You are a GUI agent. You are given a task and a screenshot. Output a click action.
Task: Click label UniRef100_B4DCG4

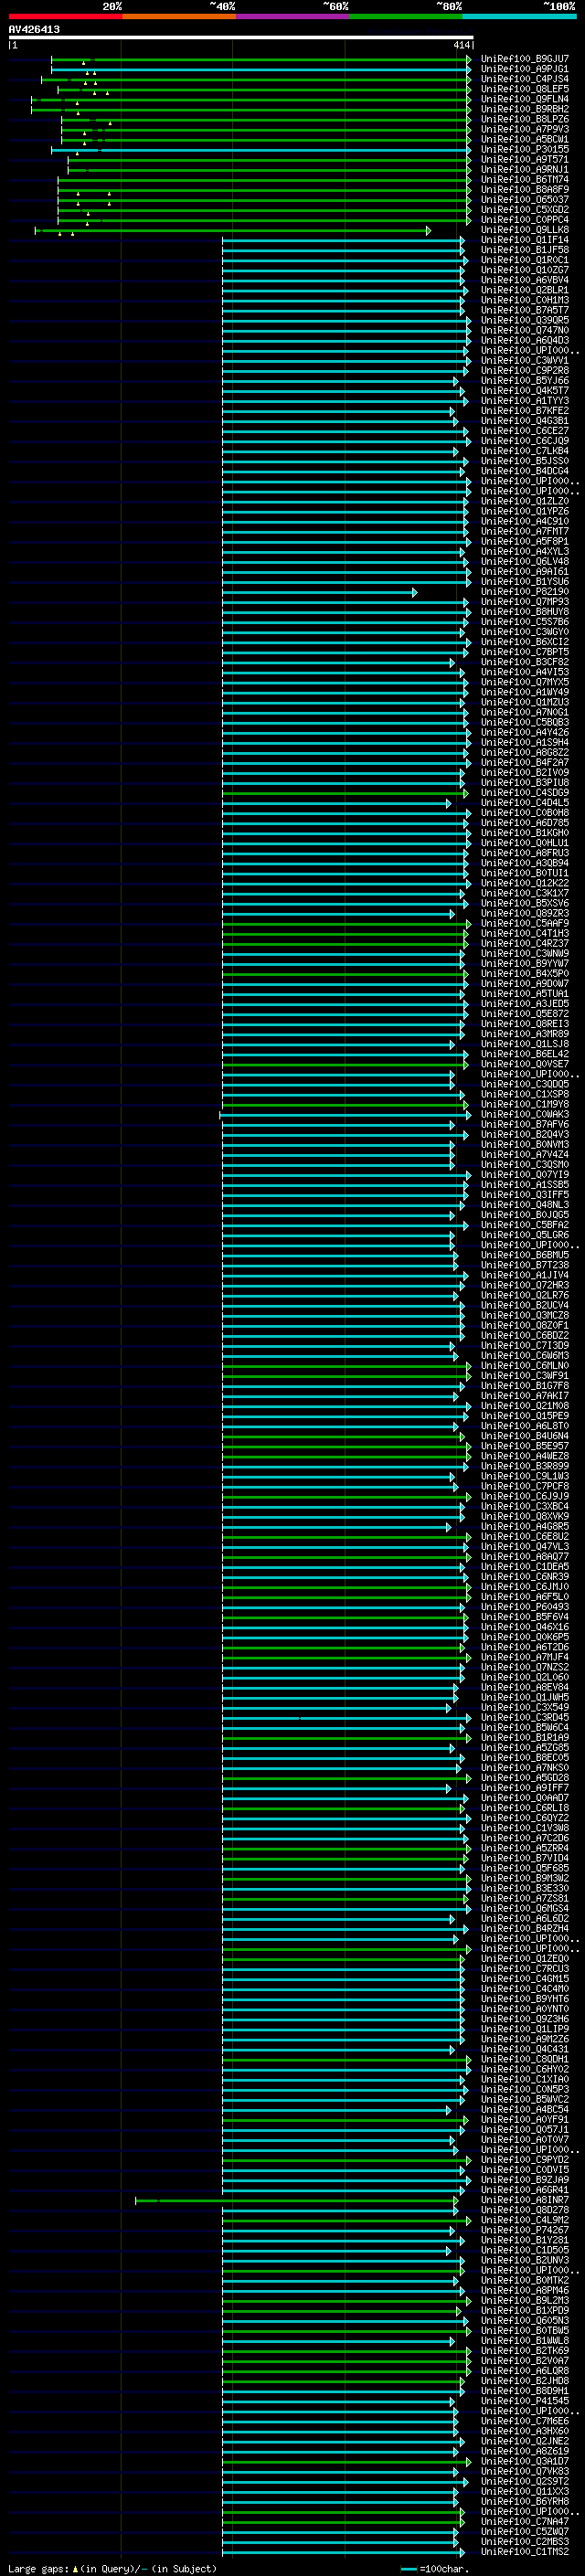point(525,471)
